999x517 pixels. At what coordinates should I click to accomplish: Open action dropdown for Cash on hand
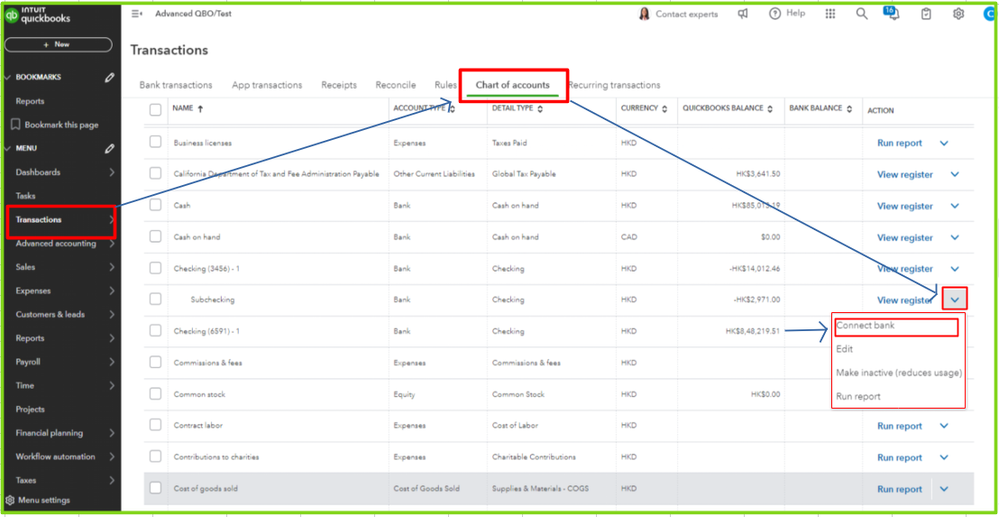click(954, 237)
